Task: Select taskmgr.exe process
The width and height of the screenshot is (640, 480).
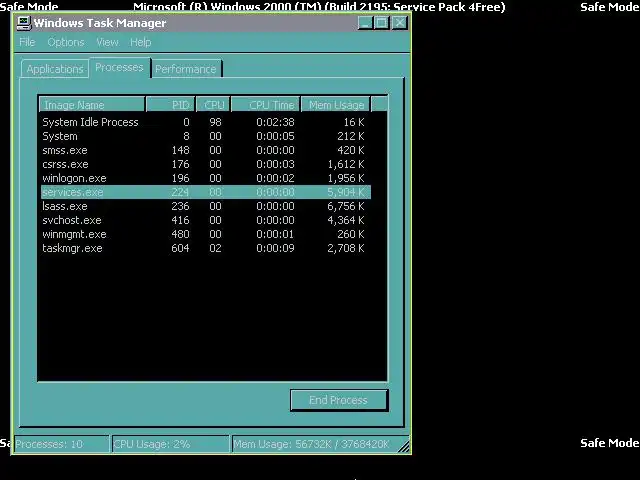Action: click(x=205, y=248)
